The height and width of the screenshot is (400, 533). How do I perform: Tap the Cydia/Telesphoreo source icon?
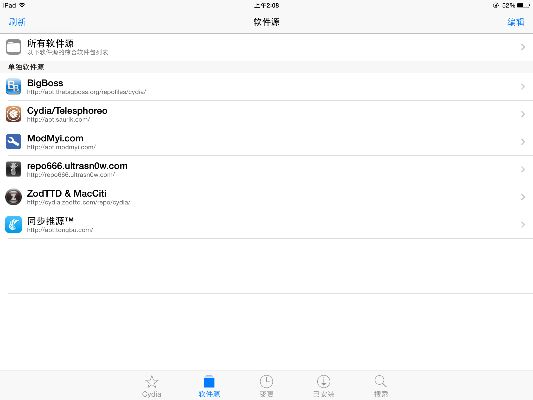[x=13, y=114]
